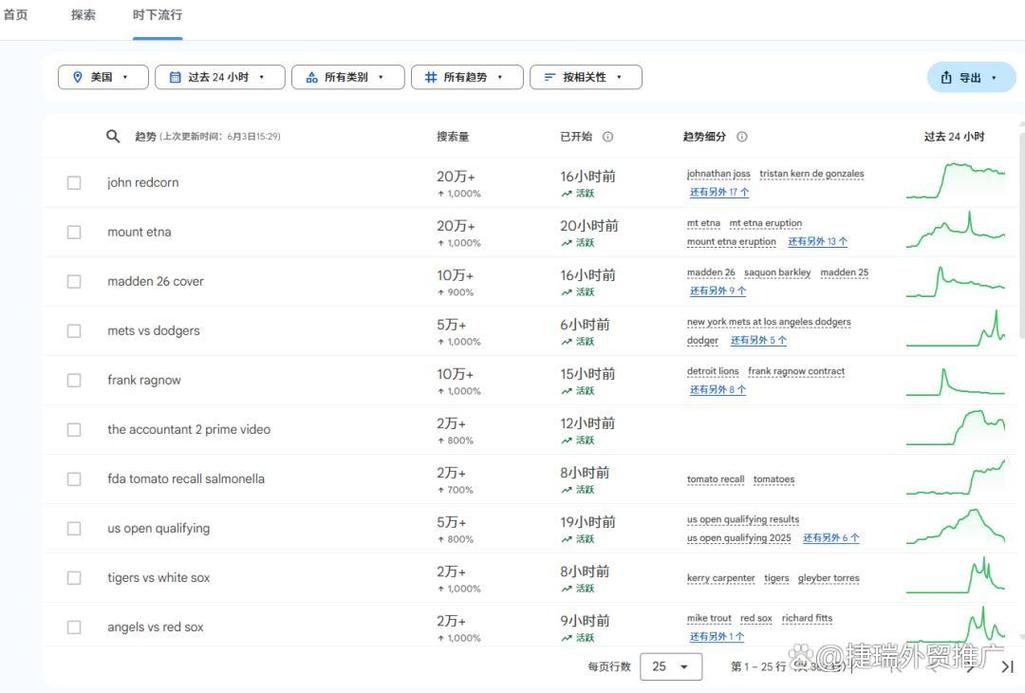Click the active trend icon in frank ragnow row

(566, 391)
